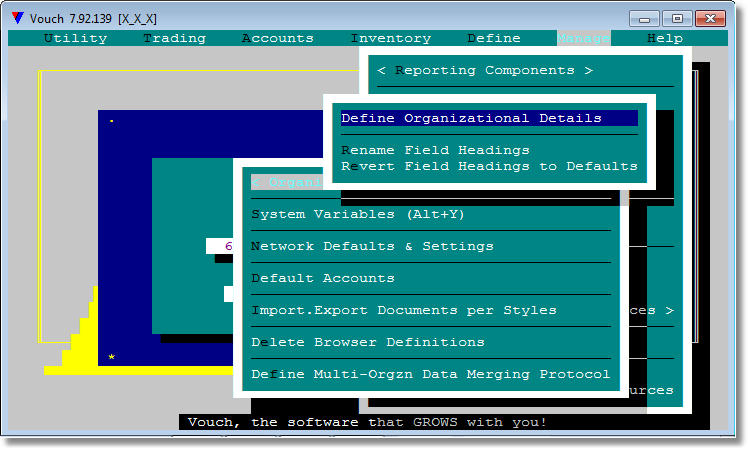The image size is (748, 450).
Task: Open the Help menu
Action: tap(665, 38)
